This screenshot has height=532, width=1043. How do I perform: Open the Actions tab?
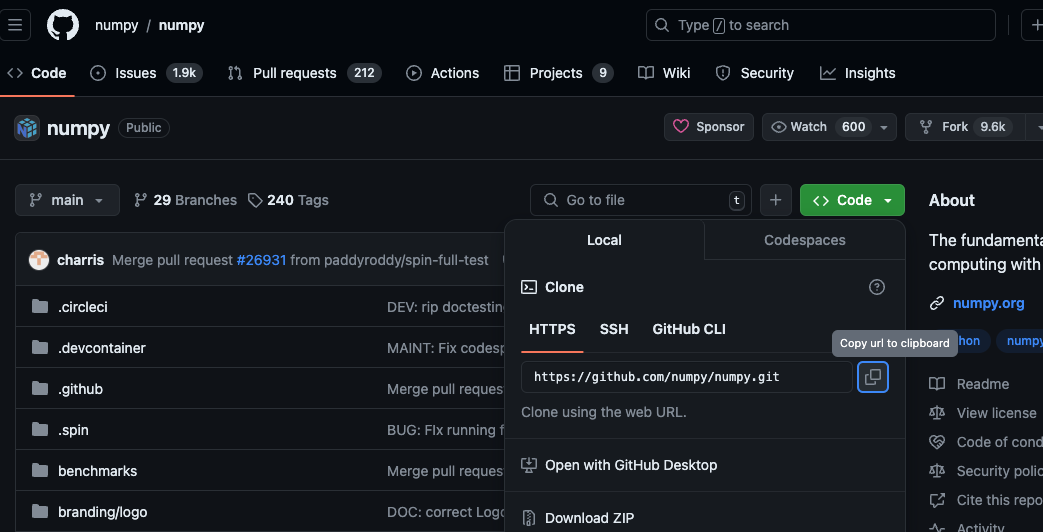(442, 73)
